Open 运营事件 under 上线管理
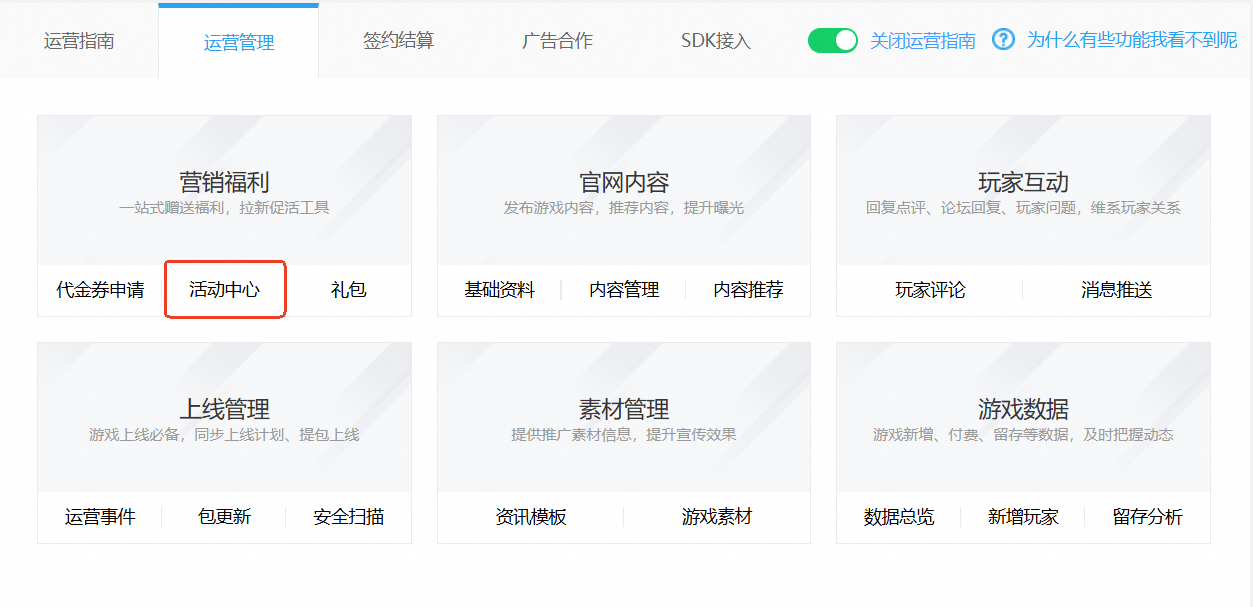Screen dimensions: 1253x607 (100, 517)
